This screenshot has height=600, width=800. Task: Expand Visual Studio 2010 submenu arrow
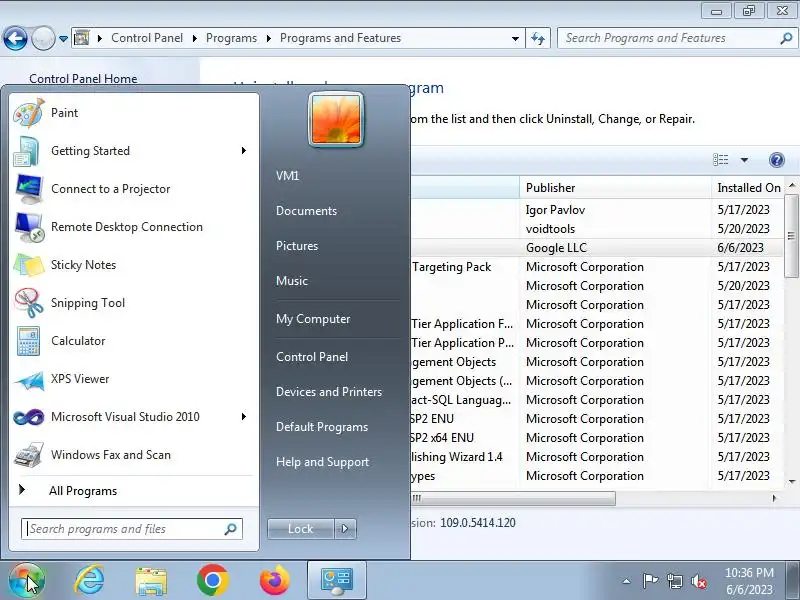tap(244, 417)
